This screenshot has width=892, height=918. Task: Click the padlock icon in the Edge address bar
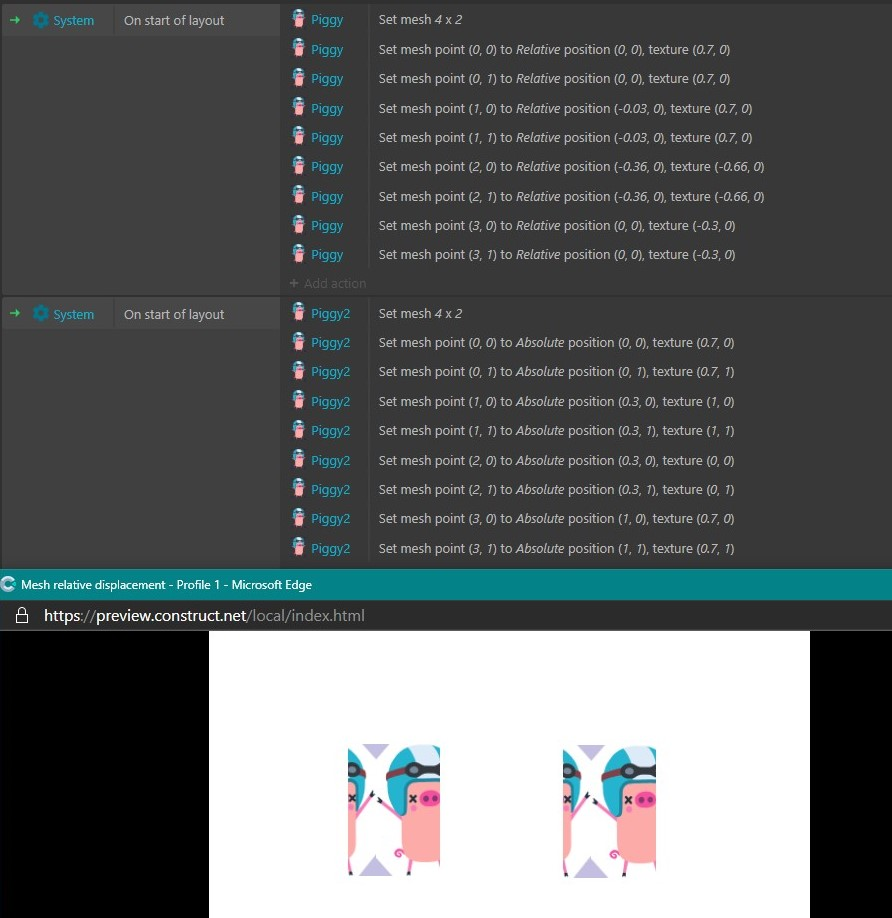point(22,615)
